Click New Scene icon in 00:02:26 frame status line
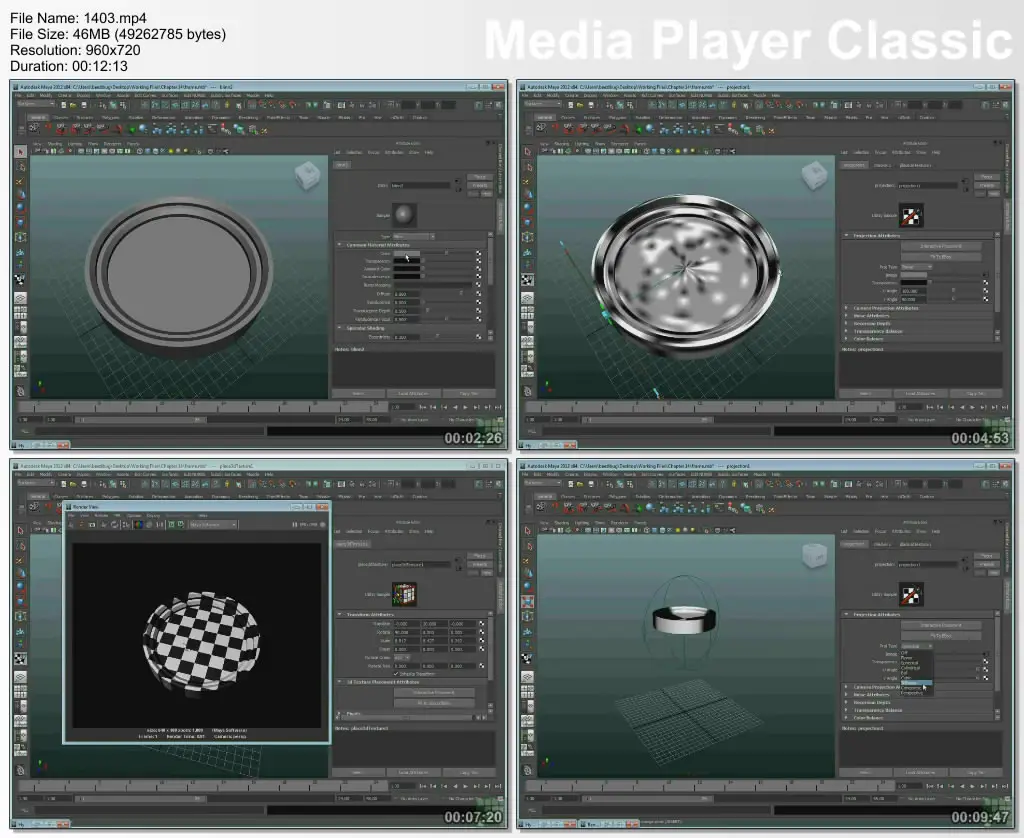 64,105
